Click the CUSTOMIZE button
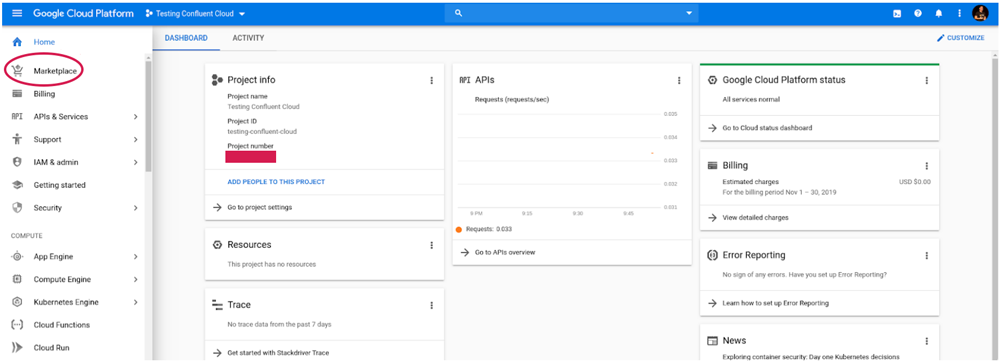 point(960,38)
